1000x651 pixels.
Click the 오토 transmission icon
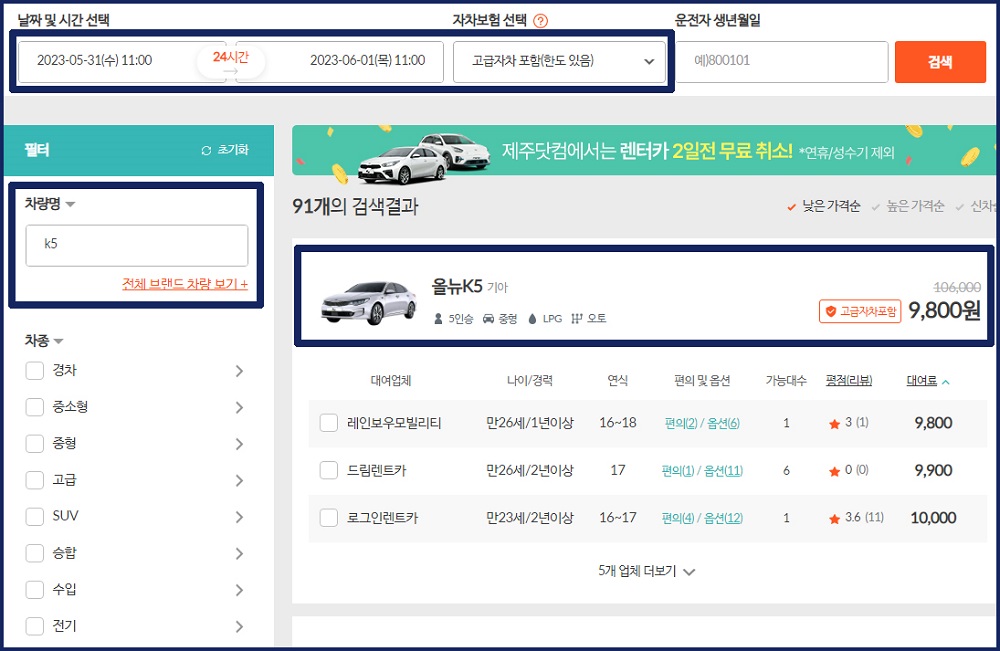[x=577, y=318]
